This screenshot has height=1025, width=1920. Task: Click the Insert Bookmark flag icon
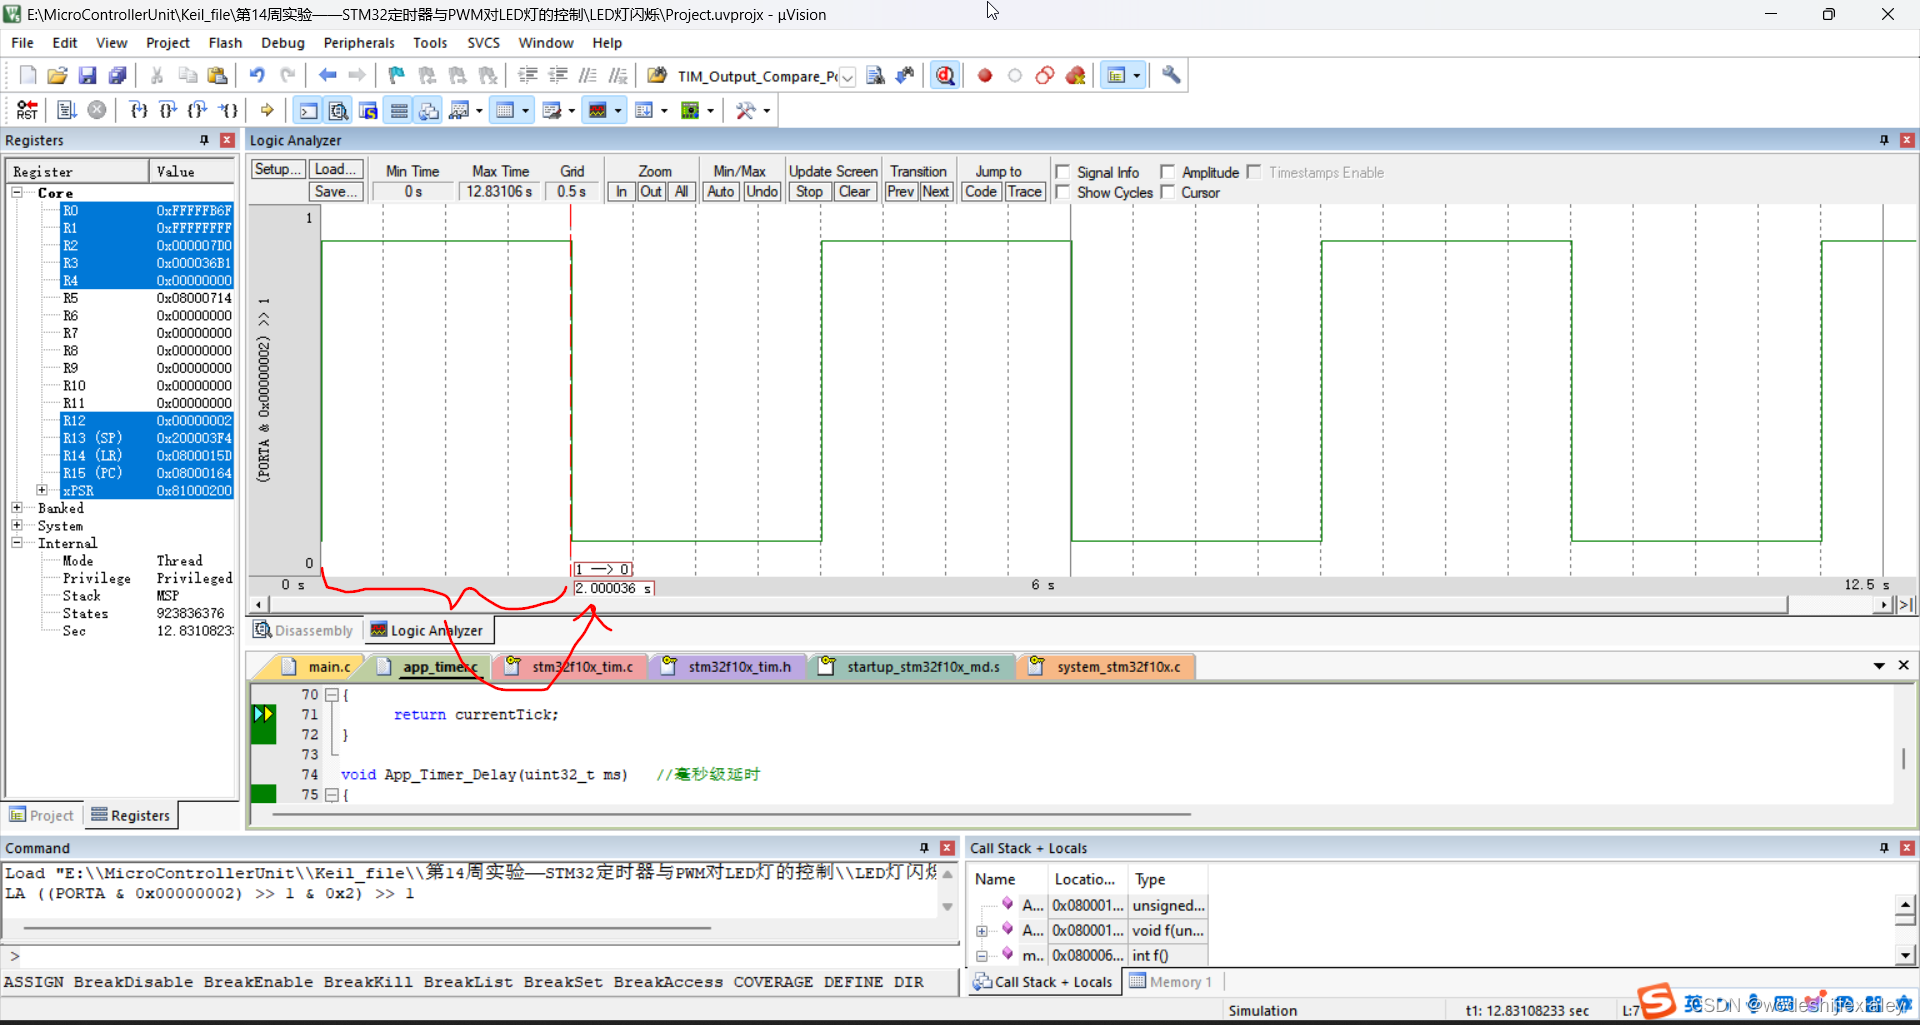click(x=397, y=75)
